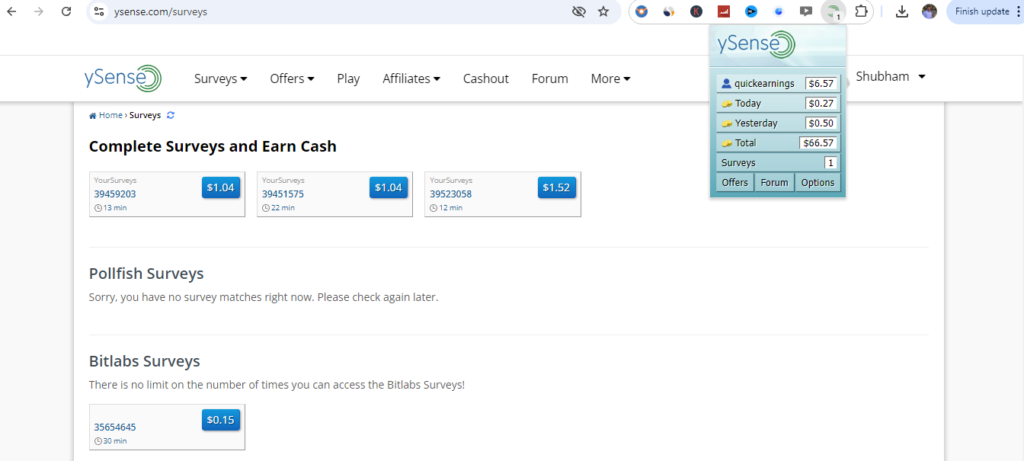The image size is (1024, 461).
Task: Expand the More menu dropdown
Action: pyautogui.click(x=611, y=78)
